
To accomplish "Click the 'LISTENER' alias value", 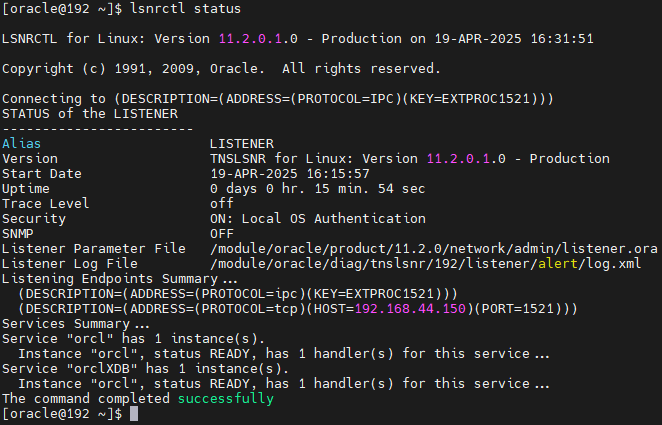I will click(x=242, y=143).
